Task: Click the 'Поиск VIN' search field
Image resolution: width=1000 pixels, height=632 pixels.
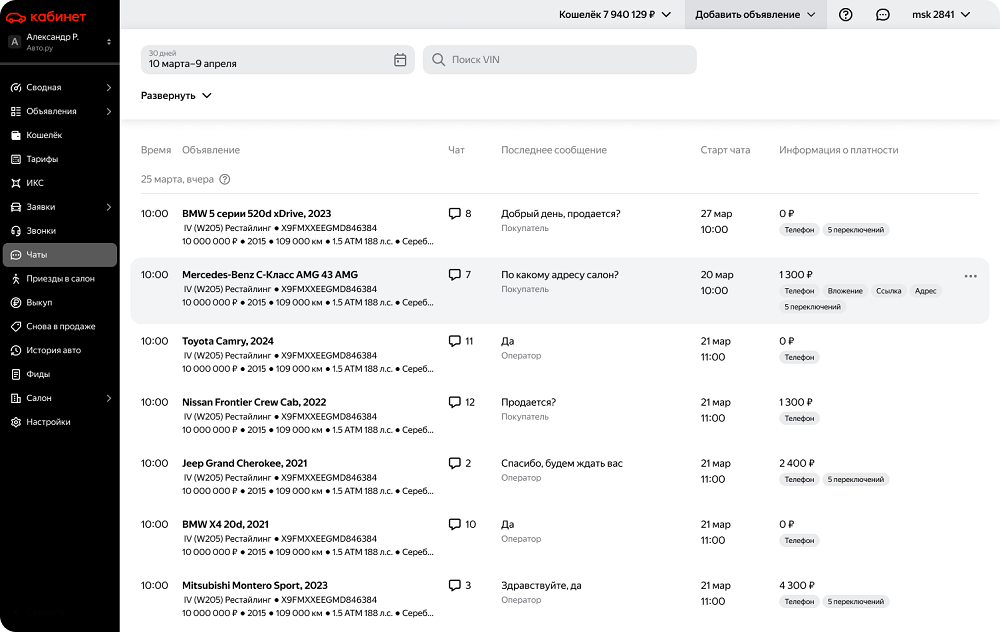Action: click(560, 60)
